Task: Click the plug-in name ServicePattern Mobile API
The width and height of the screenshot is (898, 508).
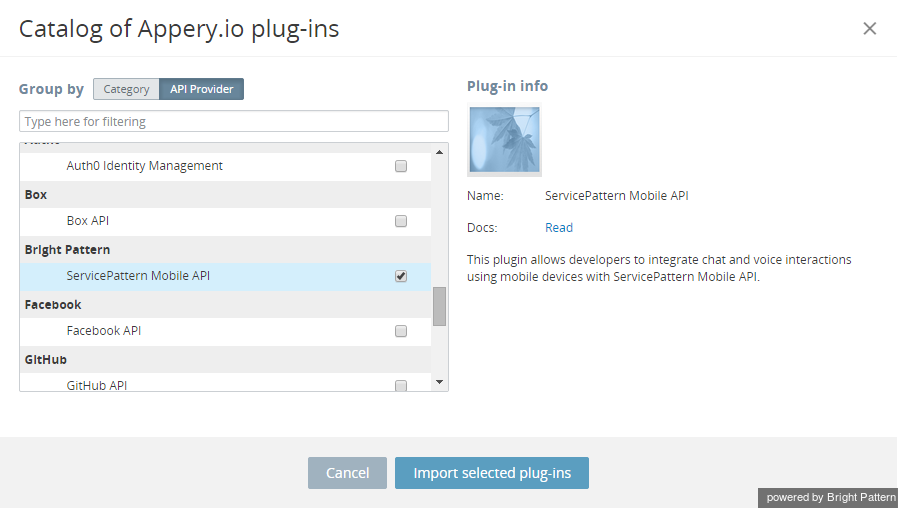Action: 617,196
